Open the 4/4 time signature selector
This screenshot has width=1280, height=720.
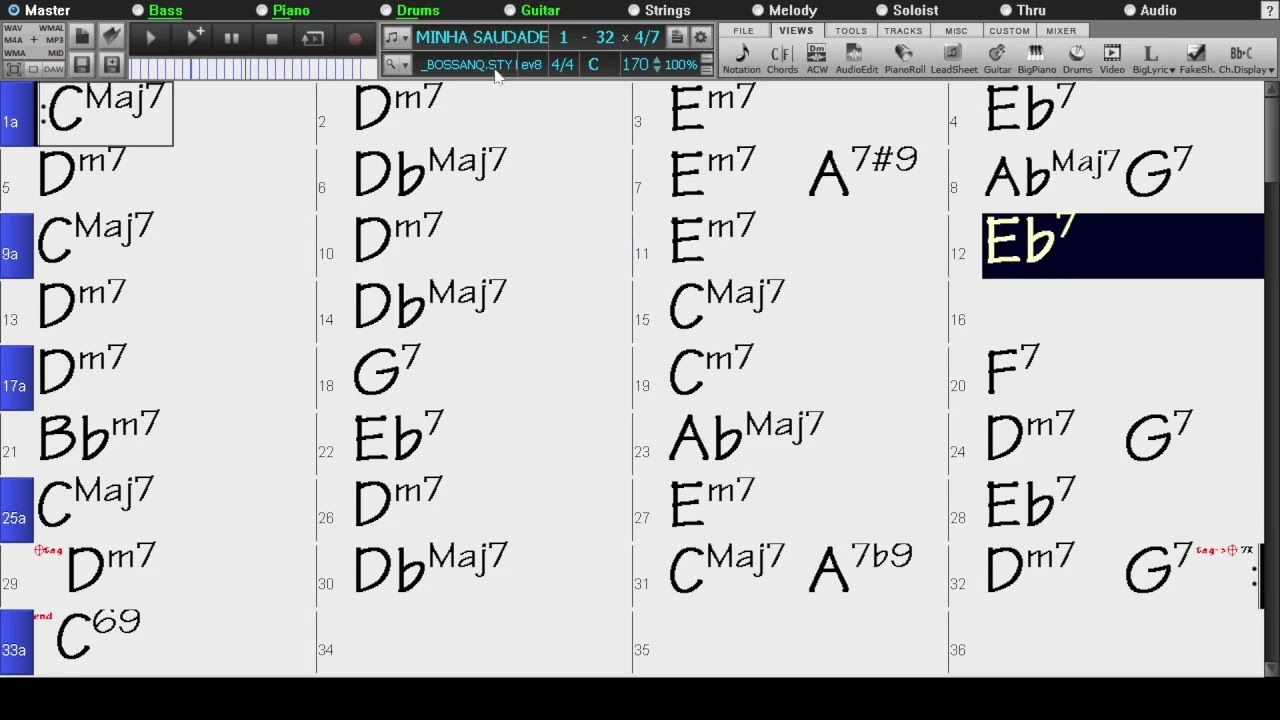point(563,65)
